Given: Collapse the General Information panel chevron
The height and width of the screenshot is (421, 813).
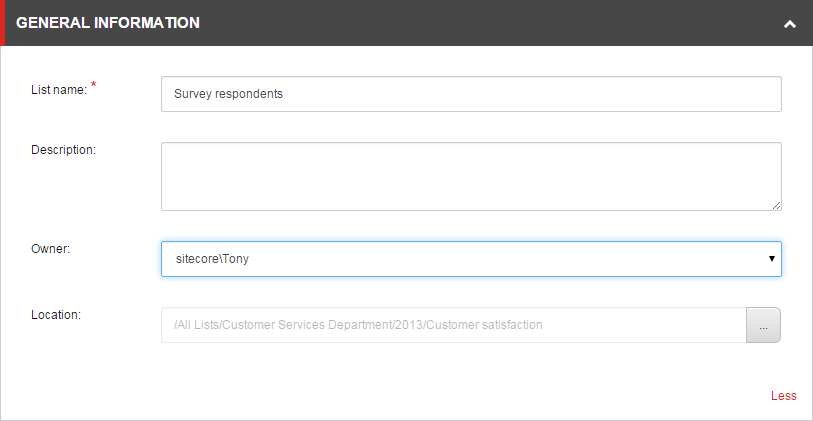Looking at the screenshot, I should pos(789,23).
